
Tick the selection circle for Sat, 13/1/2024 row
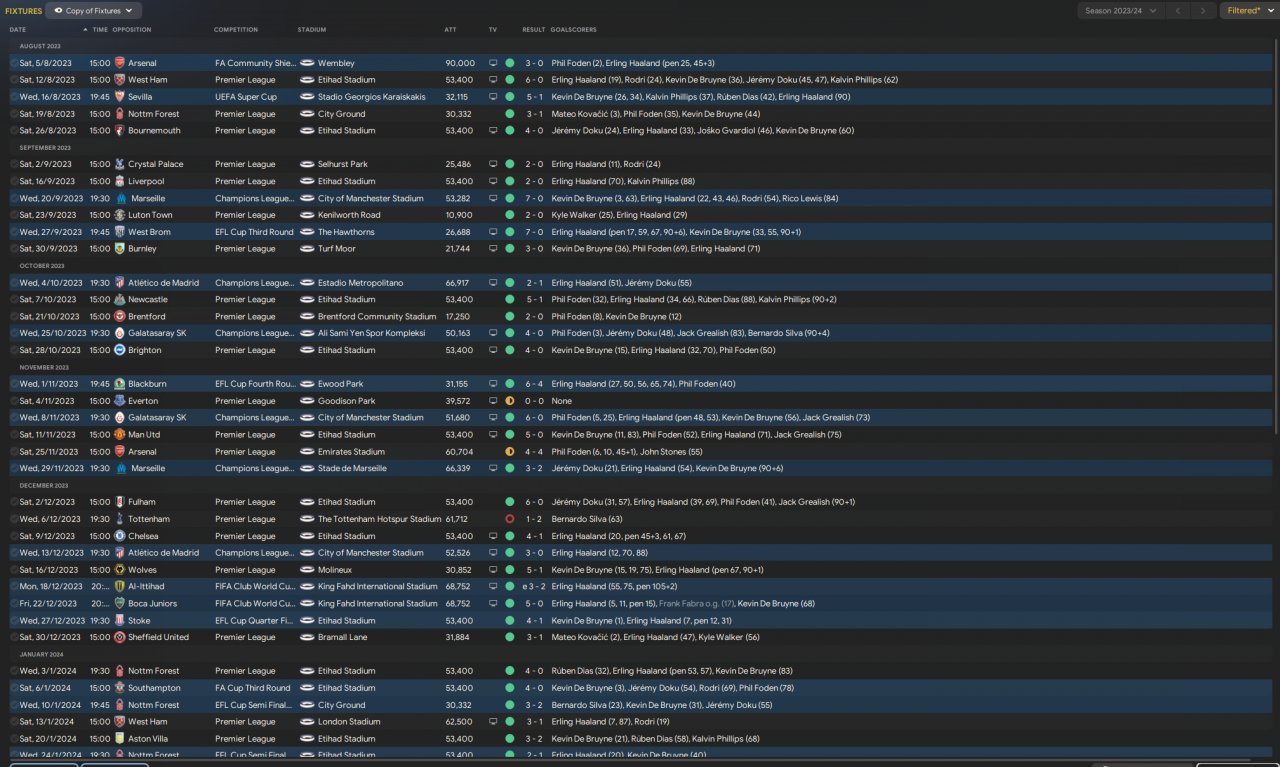[x=14, y=722]
